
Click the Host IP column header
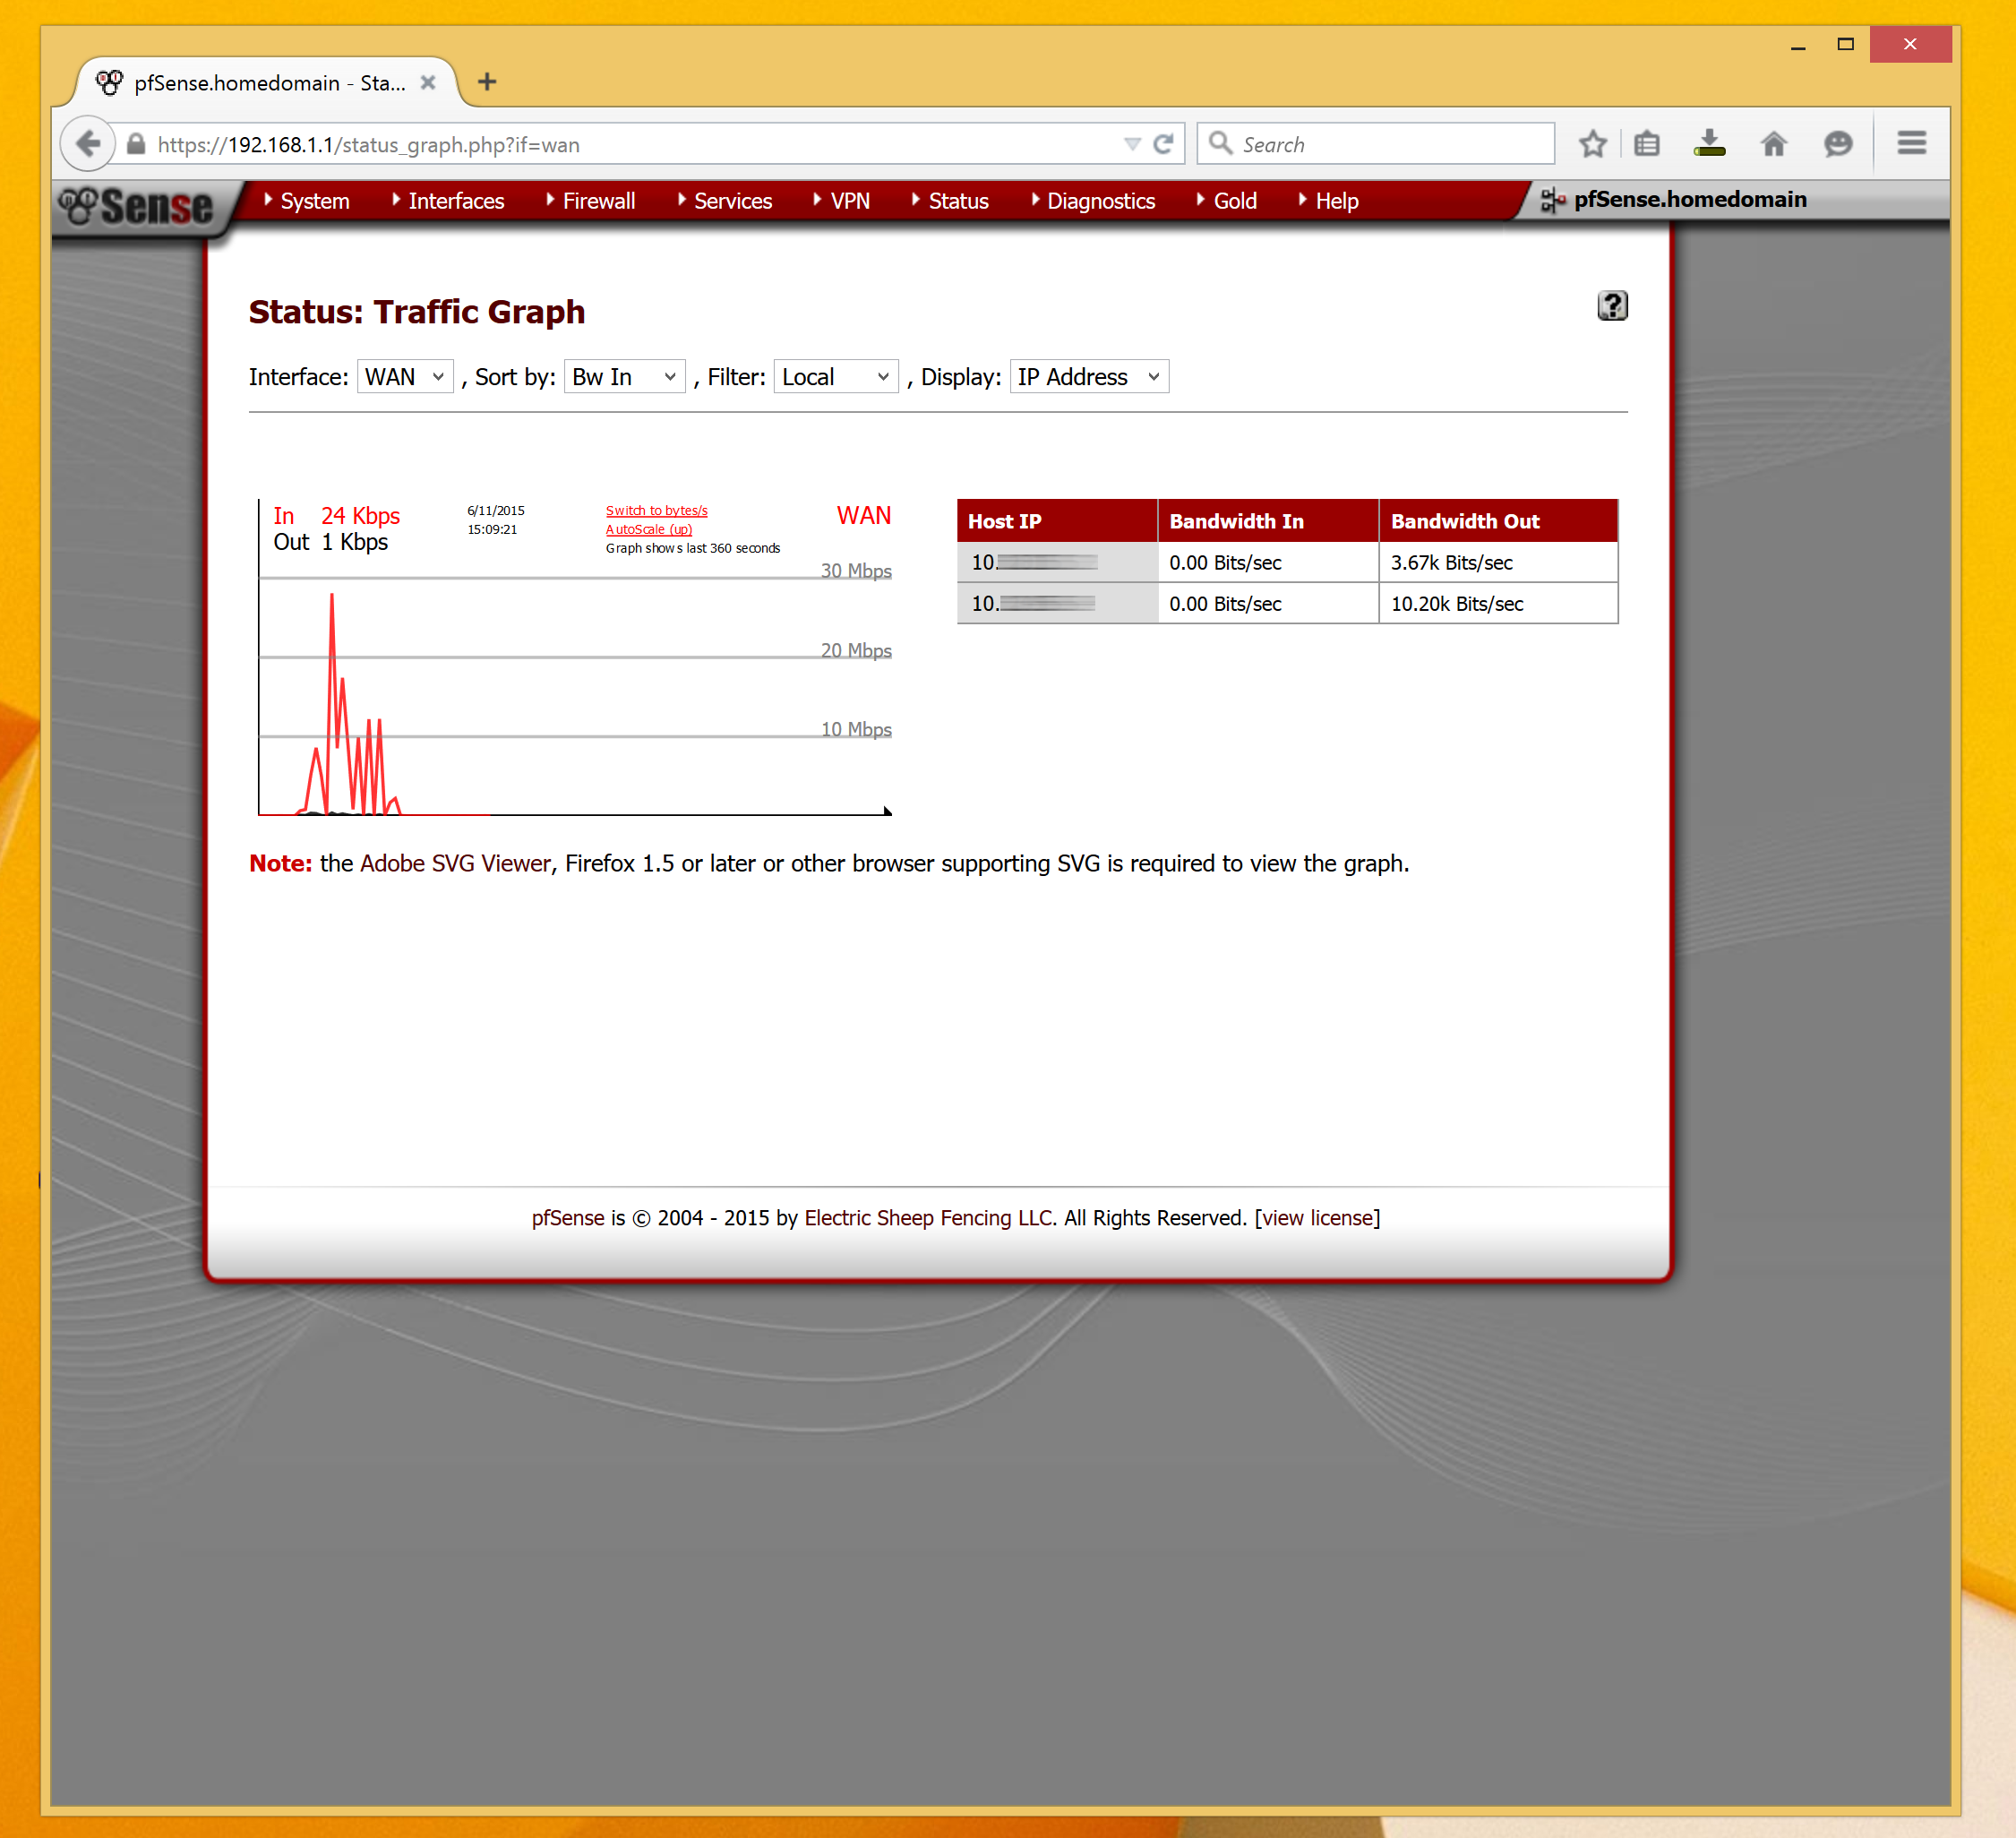click(1057, 521)
